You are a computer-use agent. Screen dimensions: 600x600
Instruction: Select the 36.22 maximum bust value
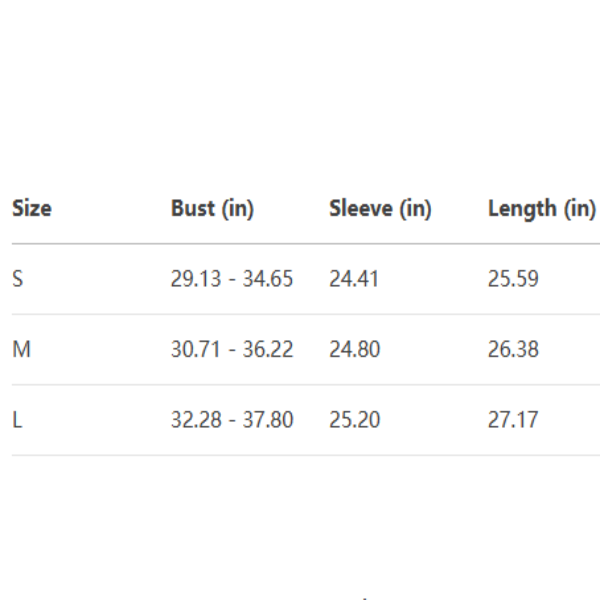[268, 349]
